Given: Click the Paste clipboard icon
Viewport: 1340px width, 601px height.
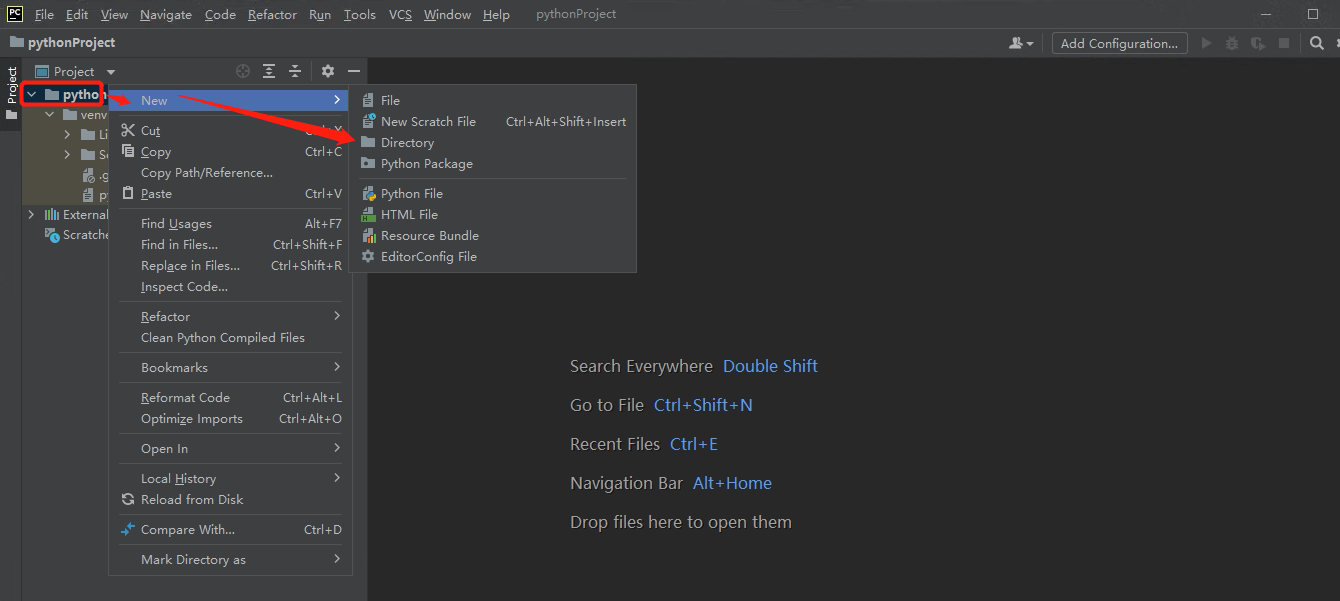Looking at the screenshot, I should tap(128, 193).
